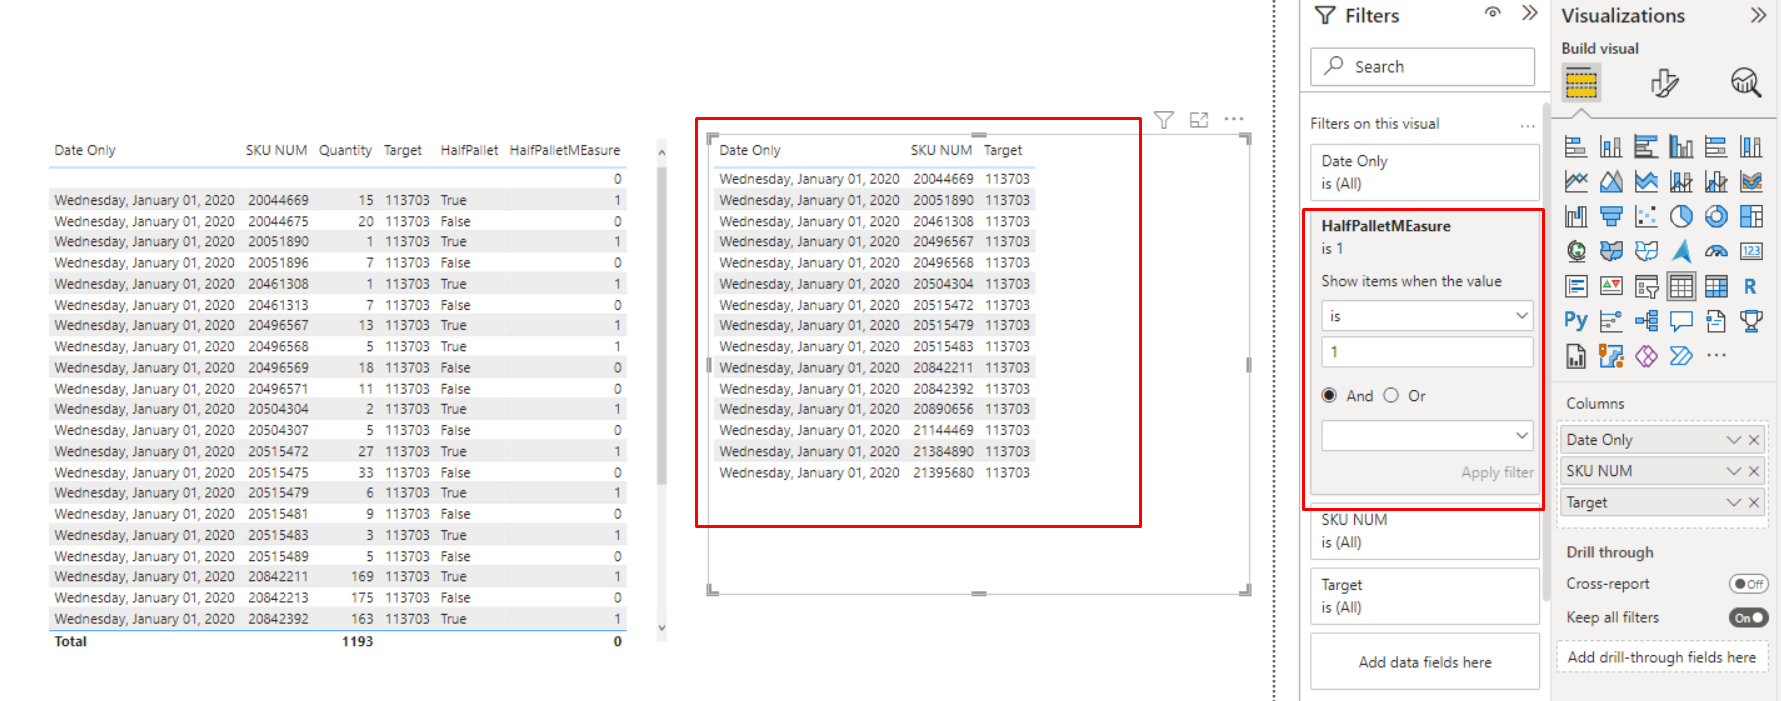
Task: Open Get more visuals ellipsis
Action: click(1716, 355)
